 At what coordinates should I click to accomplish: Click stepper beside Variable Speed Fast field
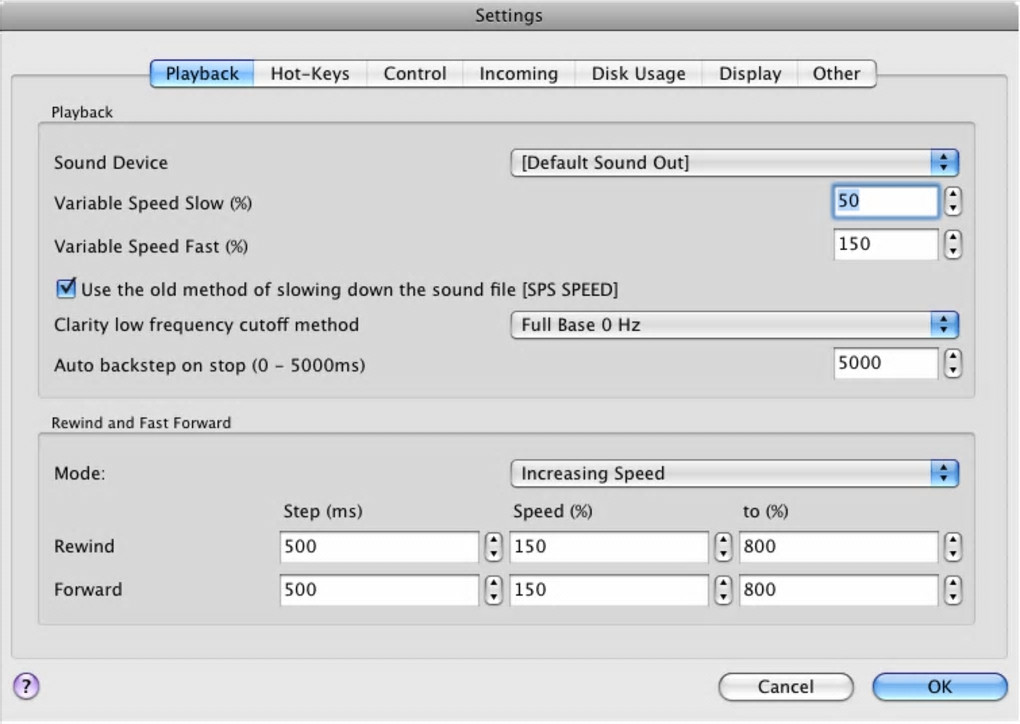(x=952, y=244)
